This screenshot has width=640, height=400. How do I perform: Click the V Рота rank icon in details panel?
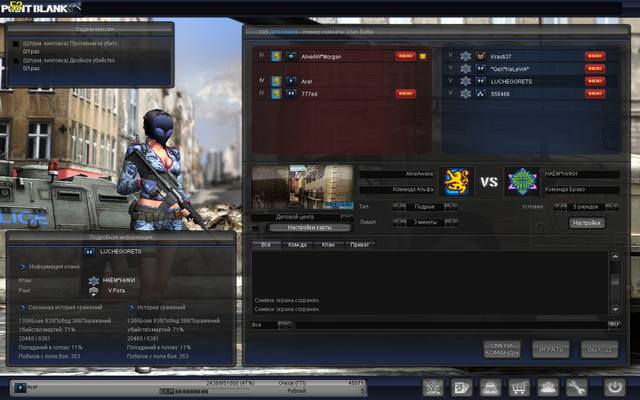tap(94, 291)
